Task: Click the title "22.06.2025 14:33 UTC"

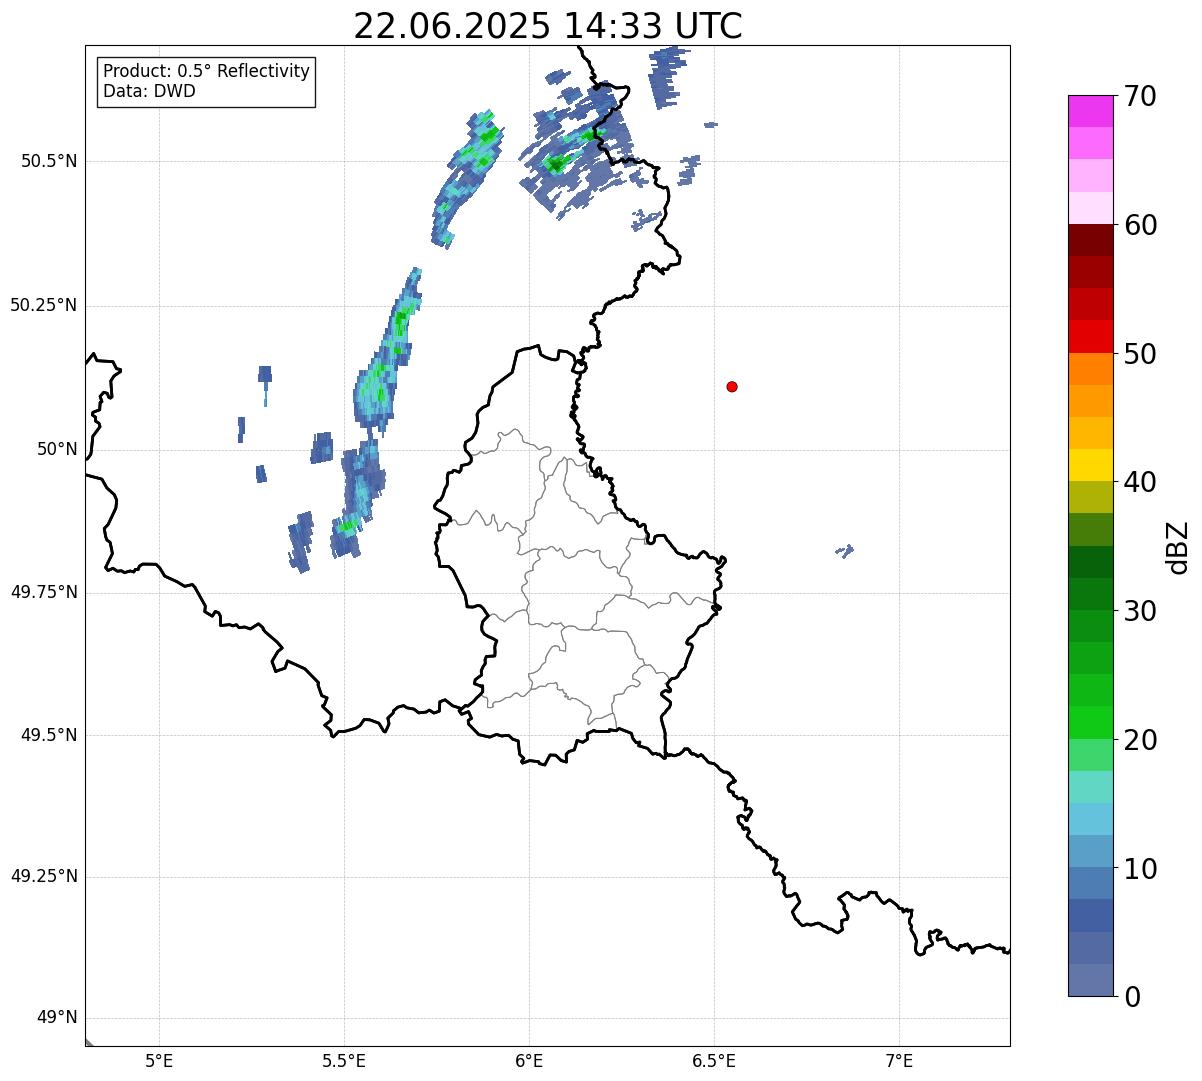Action: (548, 26)
